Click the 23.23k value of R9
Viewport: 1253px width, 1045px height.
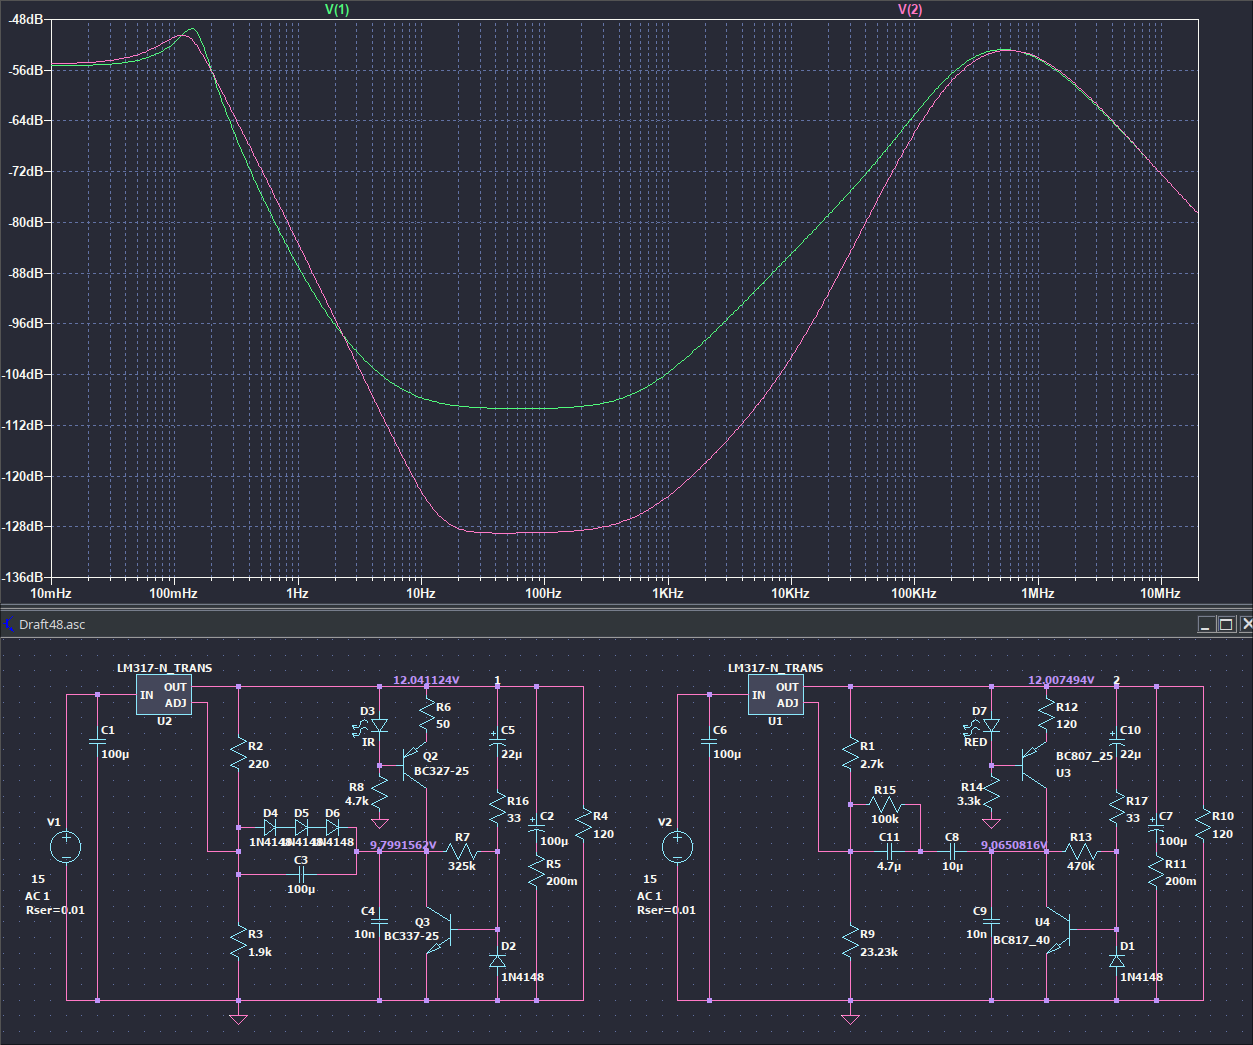pos(879,952)
